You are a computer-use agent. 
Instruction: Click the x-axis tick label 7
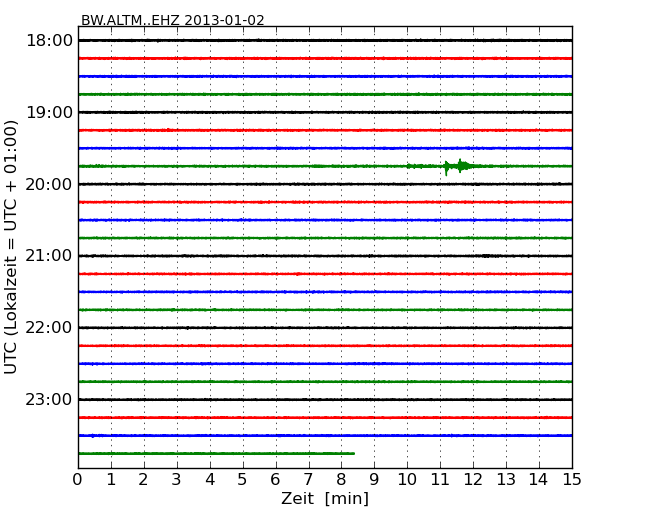coord(308,480)
